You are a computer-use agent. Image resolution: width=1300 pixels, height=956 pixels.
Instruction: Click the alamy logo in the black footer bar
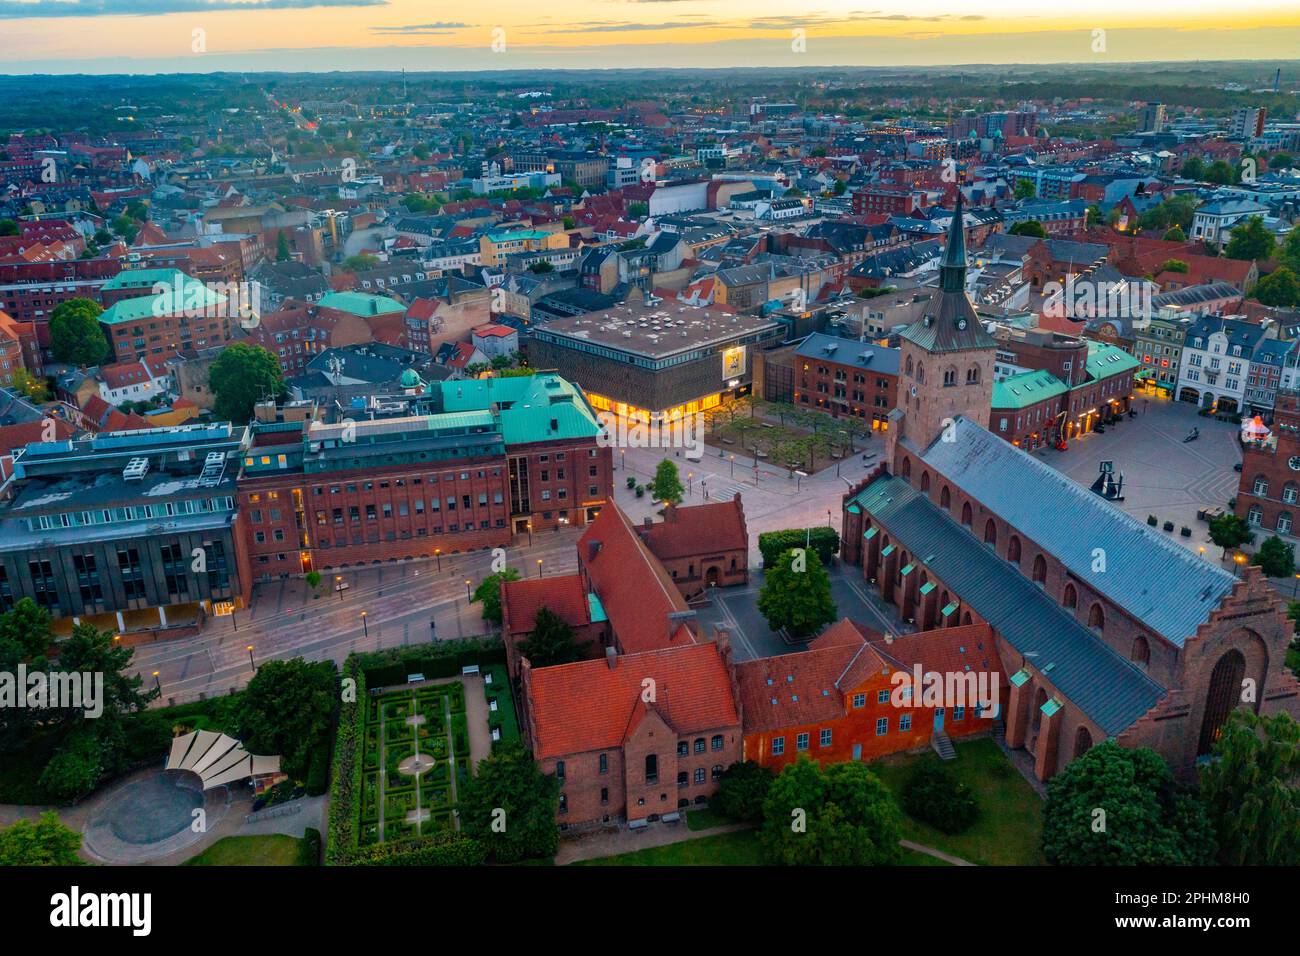pos(100,910)
